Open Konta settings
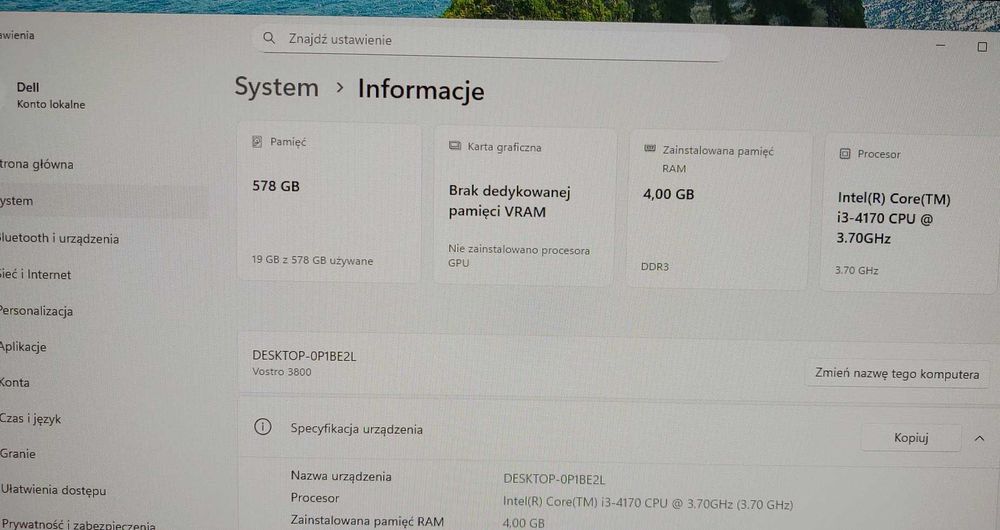Screen dimensions: 1000x530 click(x=15, y=383)
